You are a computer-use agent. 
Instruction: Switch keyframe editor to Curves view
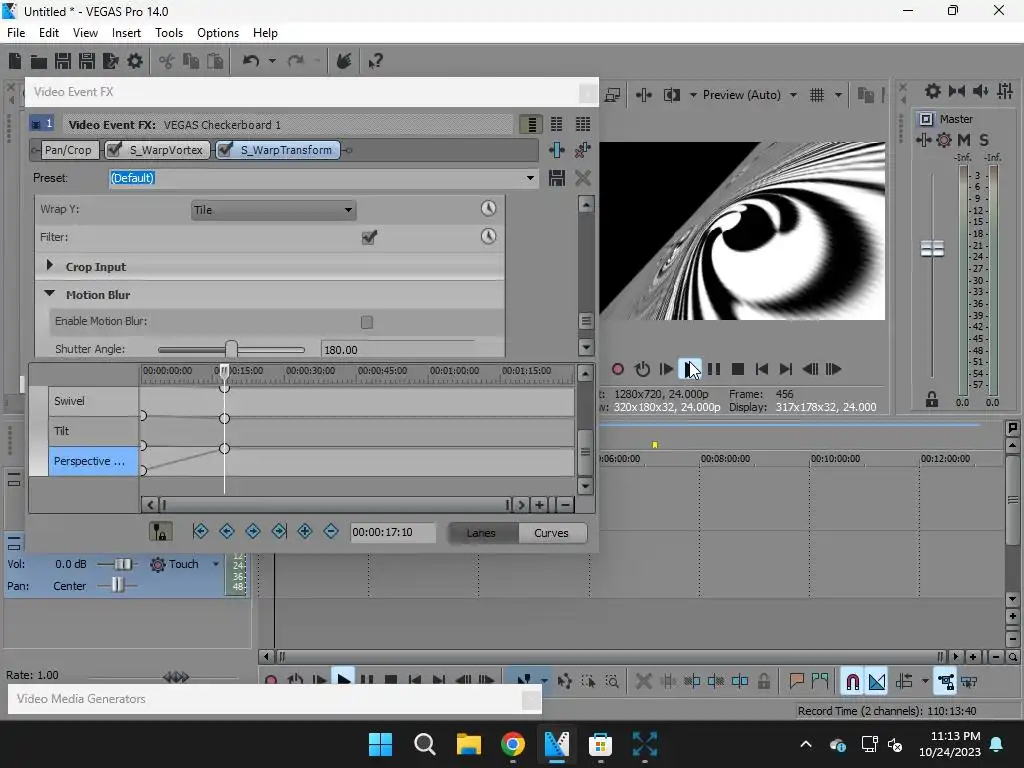(551, 533)
